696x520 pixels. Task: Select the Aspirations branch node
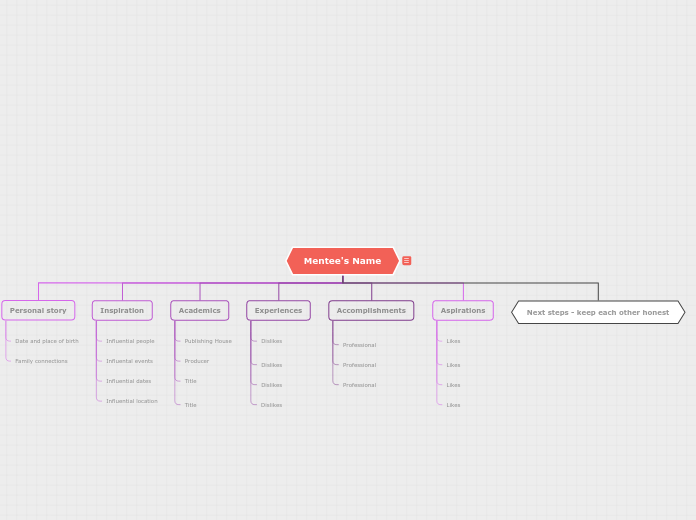pos(463,310)
